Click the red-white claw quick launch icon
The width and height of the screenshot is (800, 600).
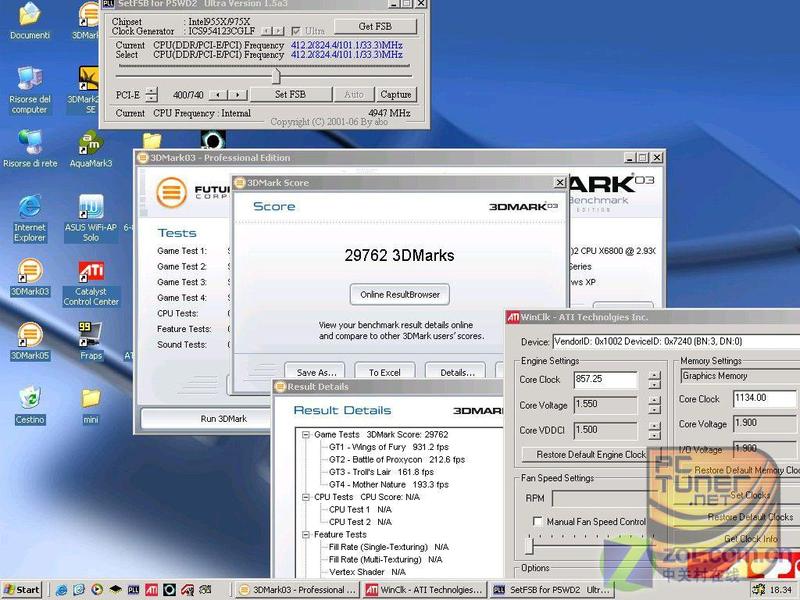coord(187,590)
